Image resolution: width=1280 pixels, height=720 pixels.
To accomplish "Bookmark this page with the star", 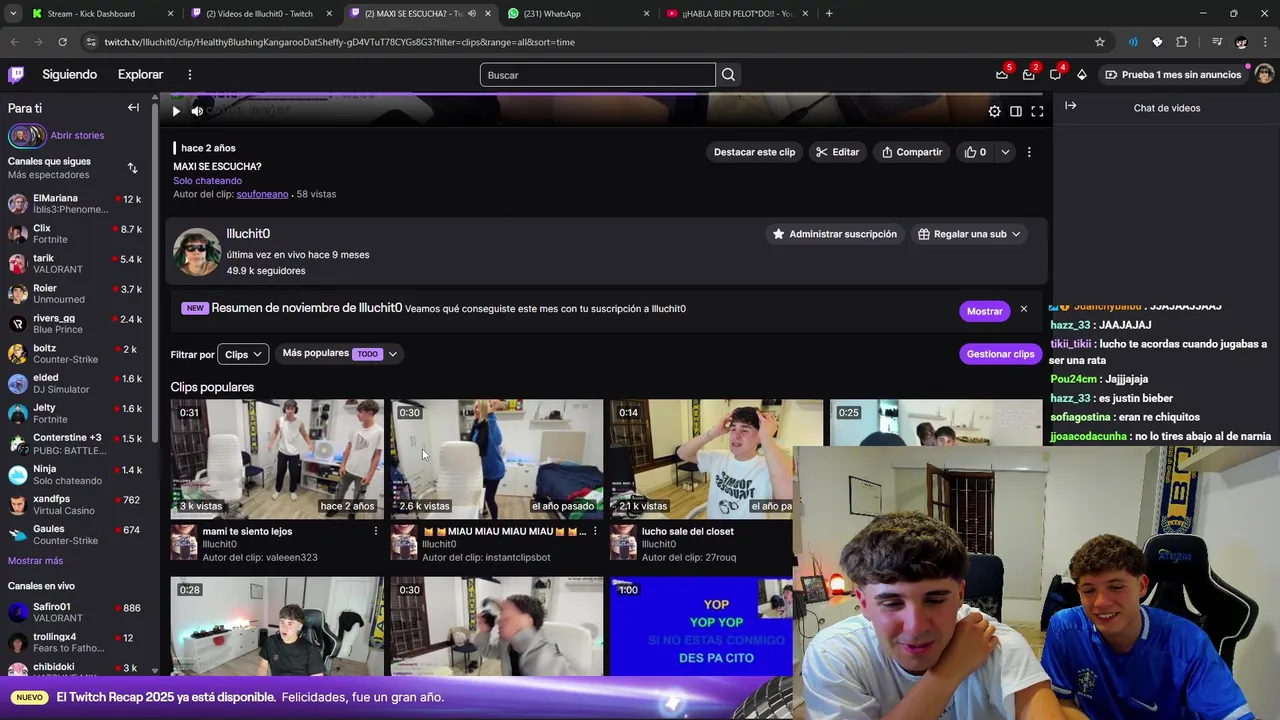I will [x=1100, y=42].
